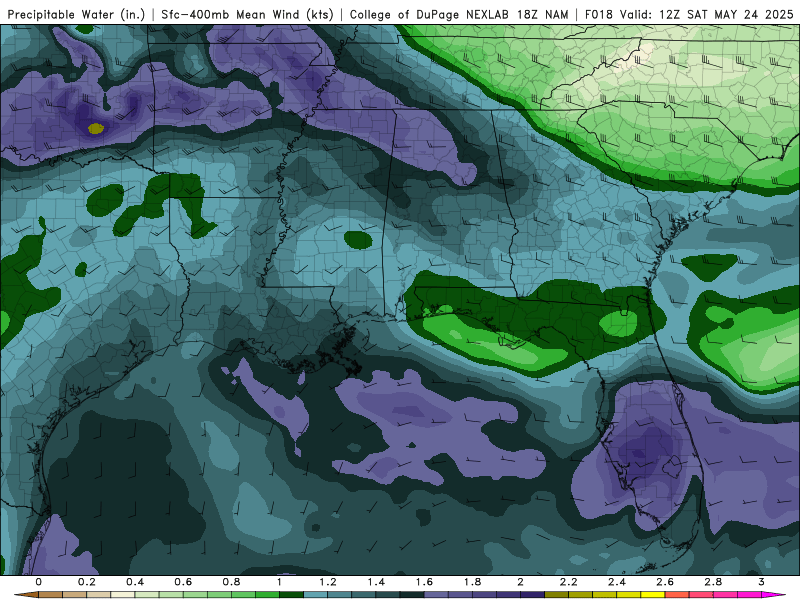Click the '0' value on the color scale
The width and height of the screenshot is (800, 600).
(x=39, y=582)
